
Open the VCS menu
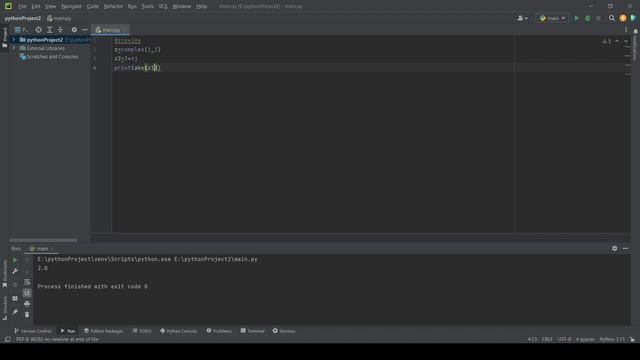tap(163, 7)
